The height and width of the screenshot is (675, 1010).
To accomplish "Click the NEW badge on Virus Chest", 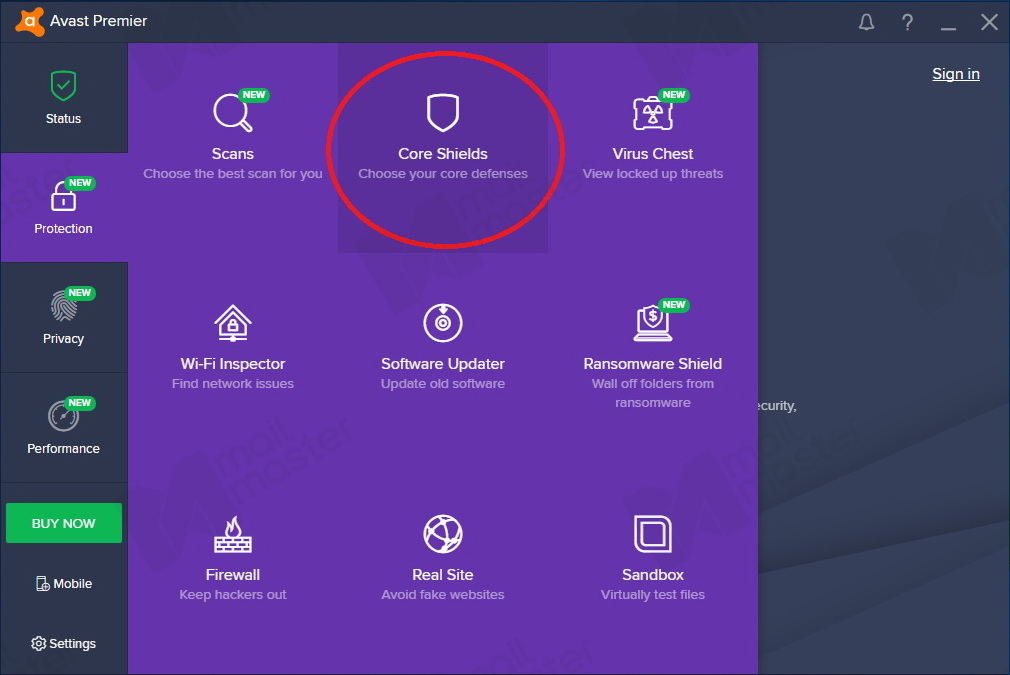I will [x=674, y=95].
